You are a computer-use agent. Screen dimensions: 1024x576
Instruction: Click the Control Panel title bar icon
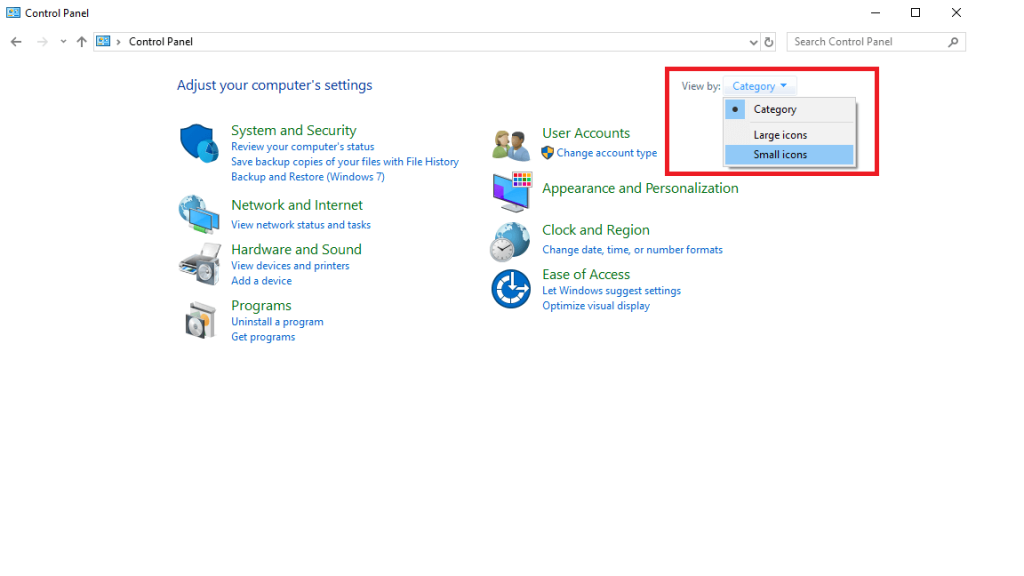pos(13,12)
